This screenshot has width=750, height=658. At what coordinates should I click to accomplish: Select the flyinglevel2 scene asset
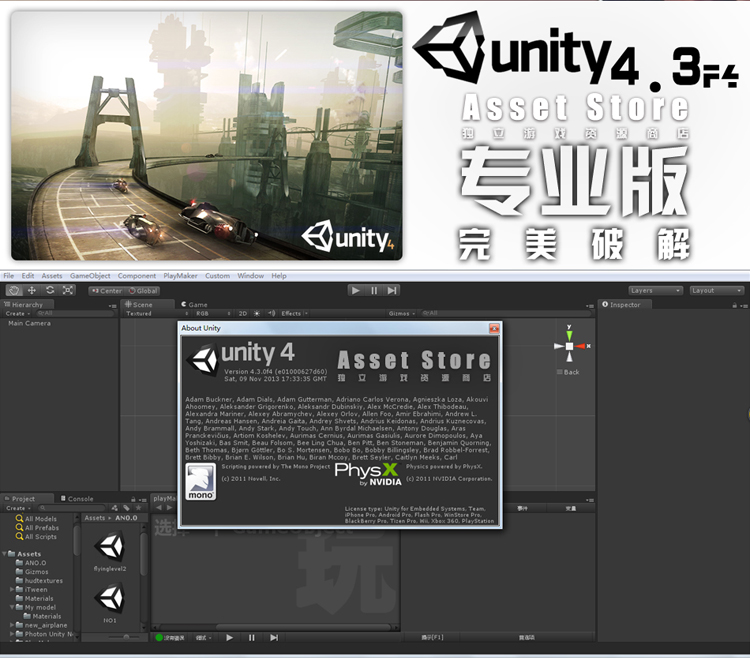coord(110,551)
